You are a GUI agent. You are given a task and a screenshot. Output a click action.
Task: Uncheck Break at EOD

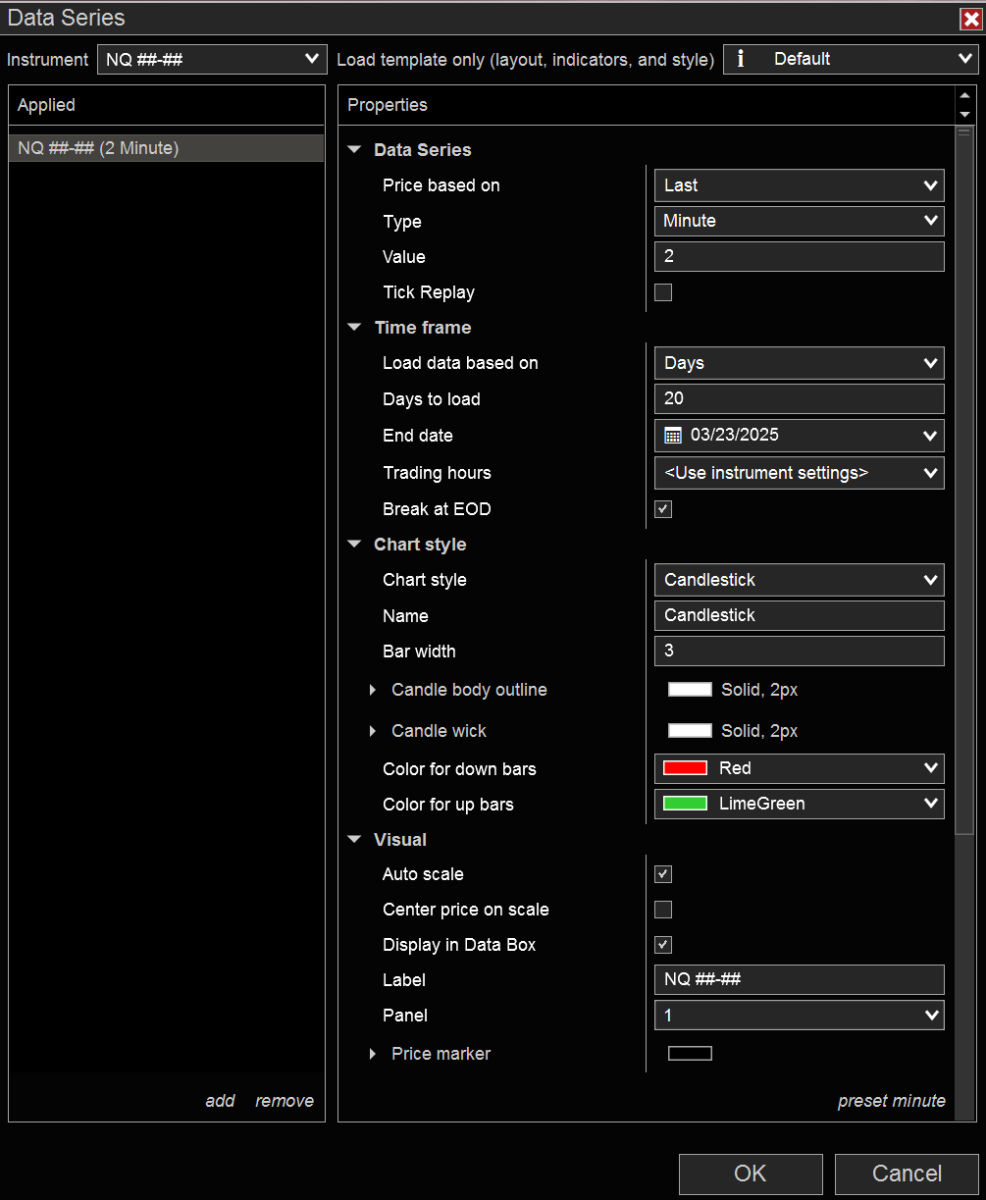663,509
